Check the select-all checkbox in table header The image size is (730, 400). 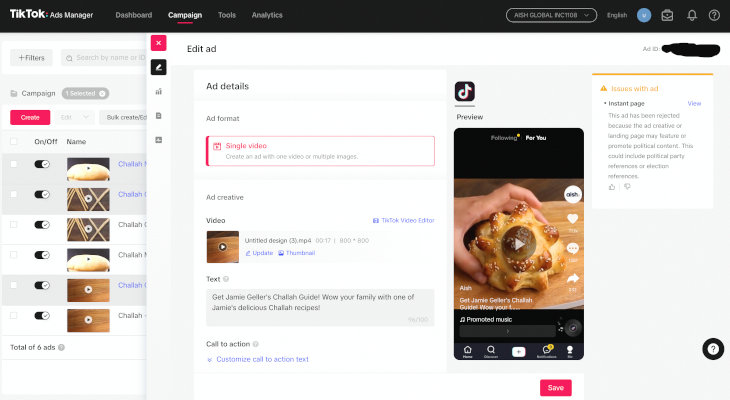click(x=14, y=142)
